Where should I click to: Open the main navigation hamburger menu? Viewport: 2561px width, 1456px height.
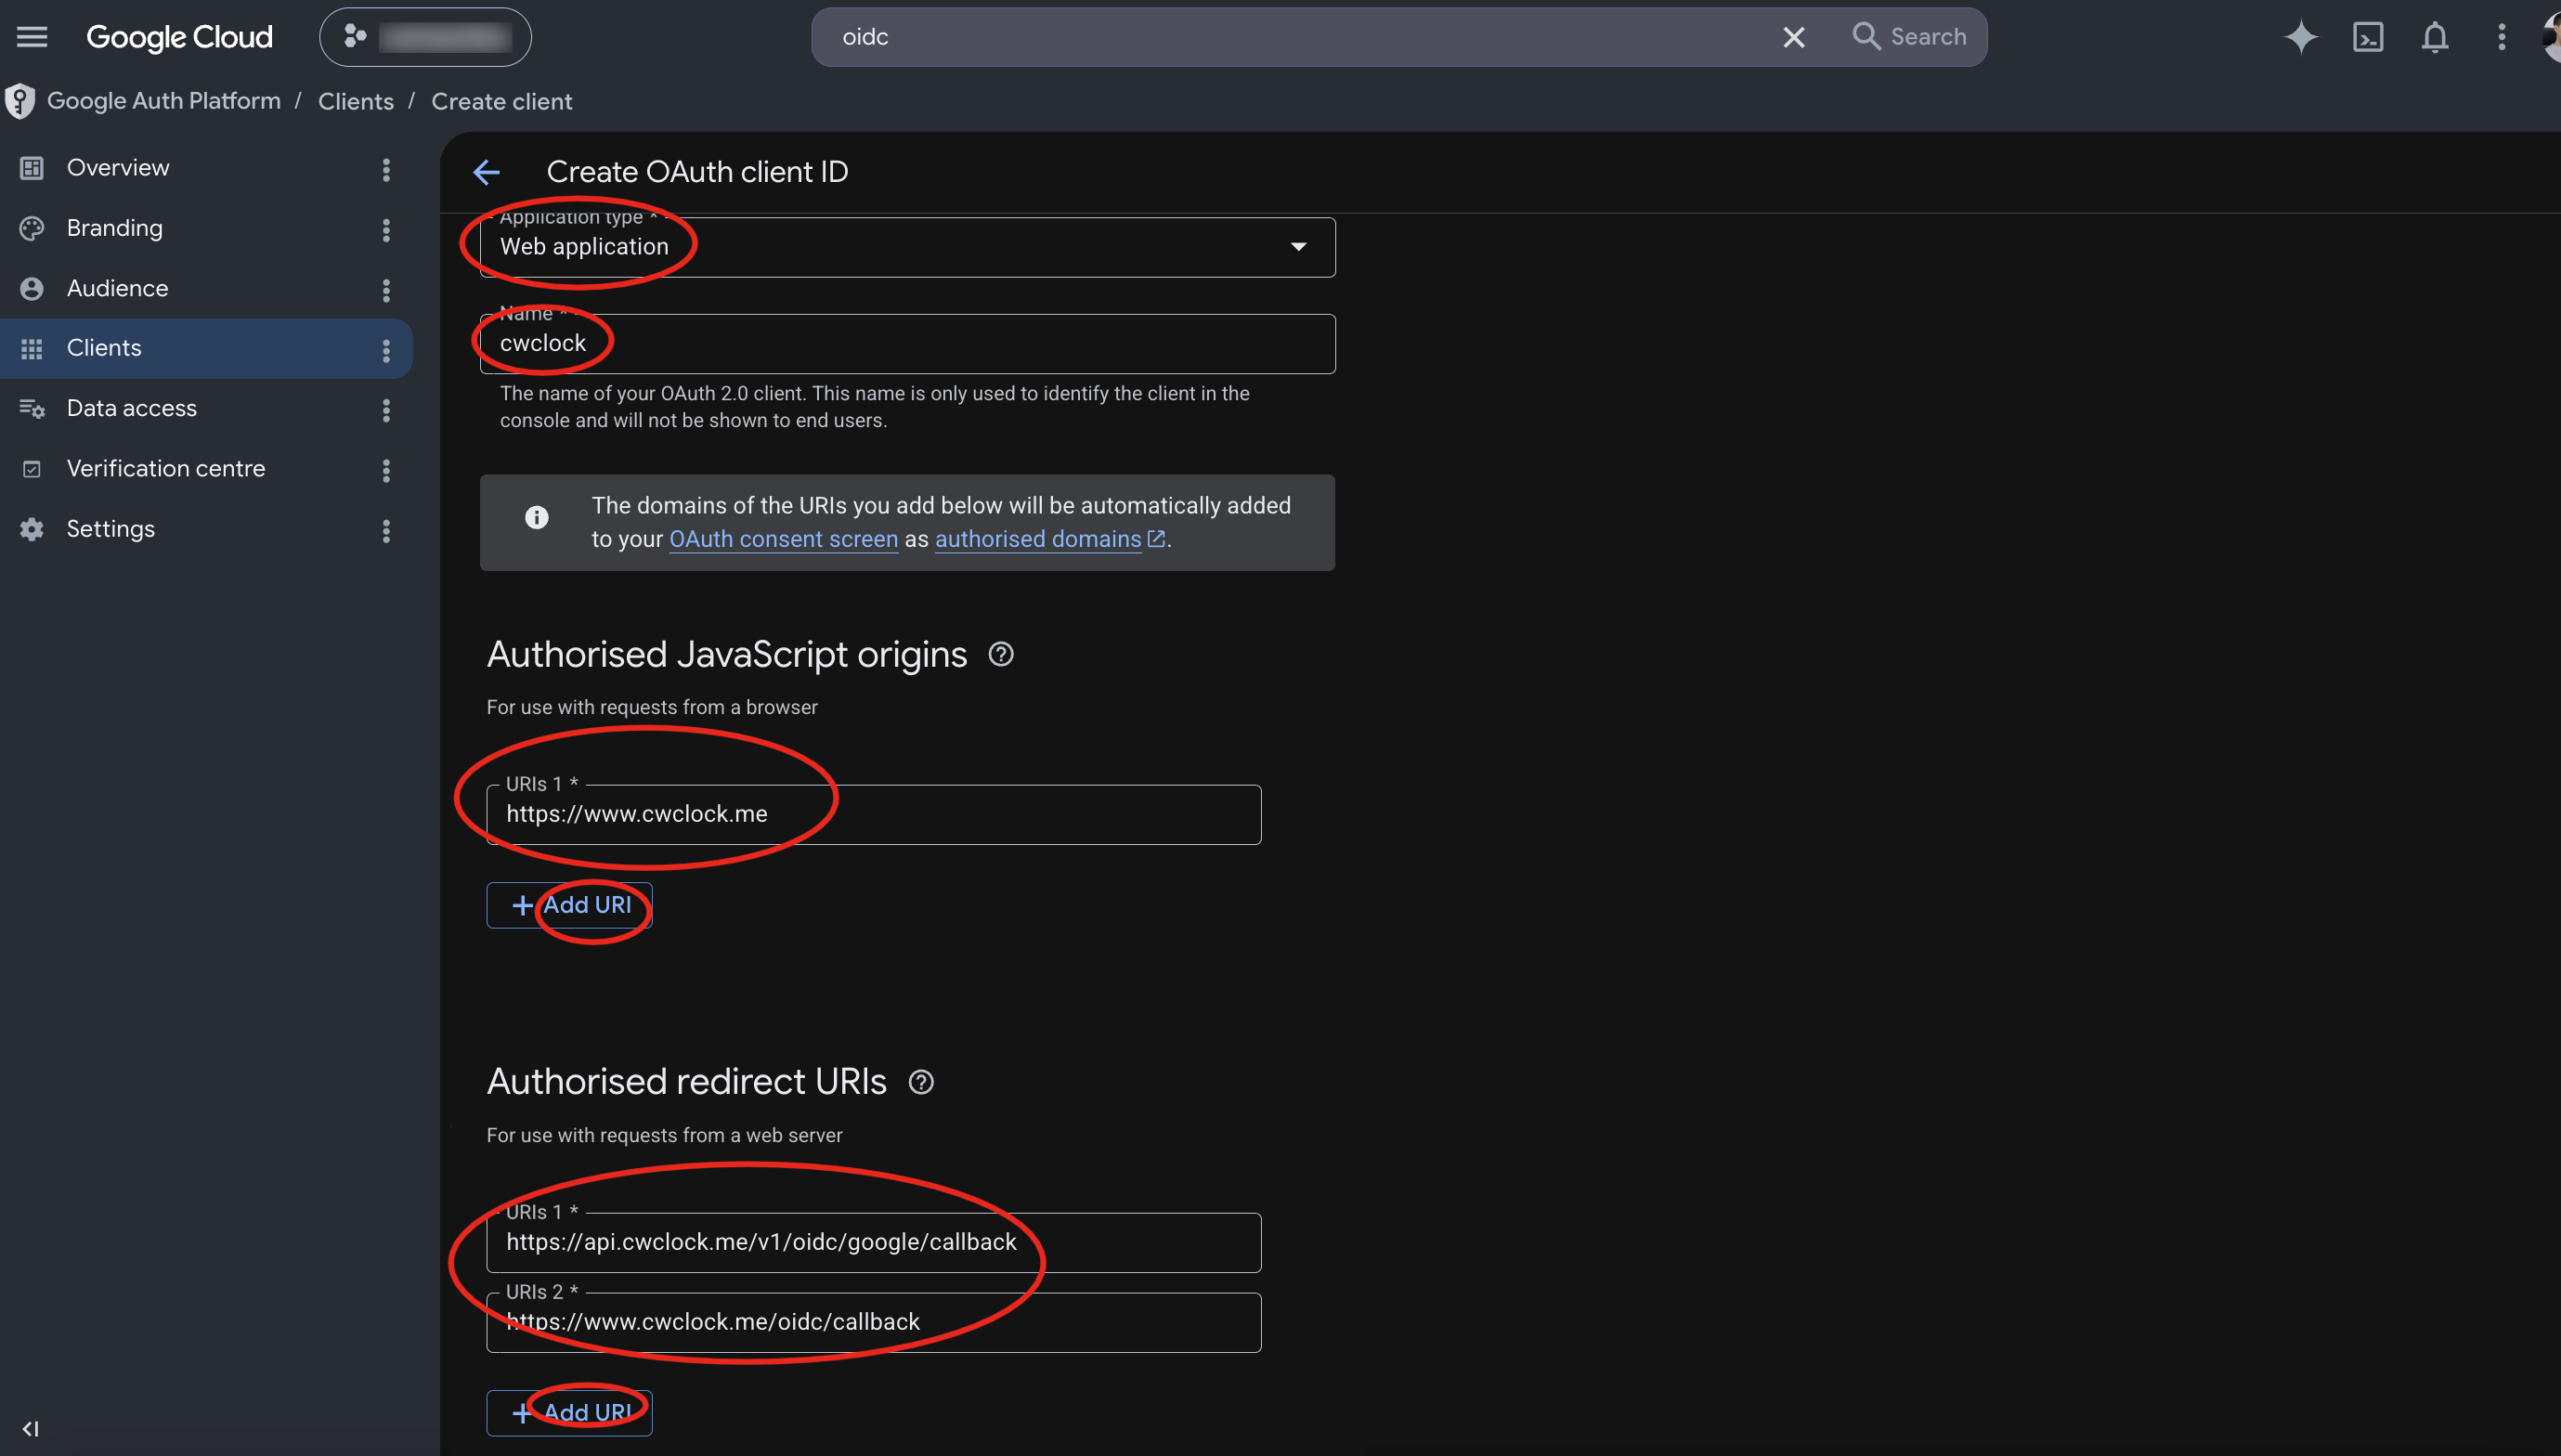click(x=32, y=37)
